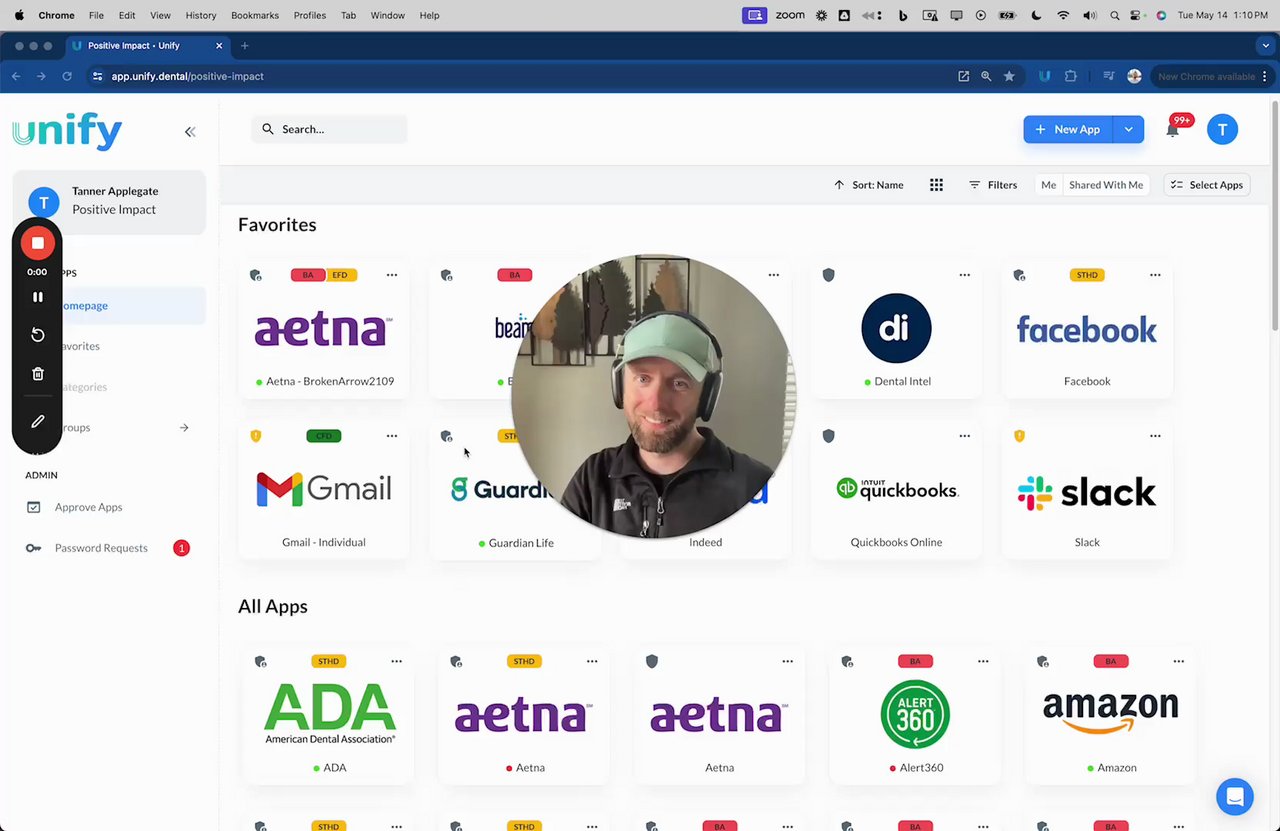Open more options on Quickbooks Online card
This screenshot has width=1280, height=831.
tap(964, 436)
